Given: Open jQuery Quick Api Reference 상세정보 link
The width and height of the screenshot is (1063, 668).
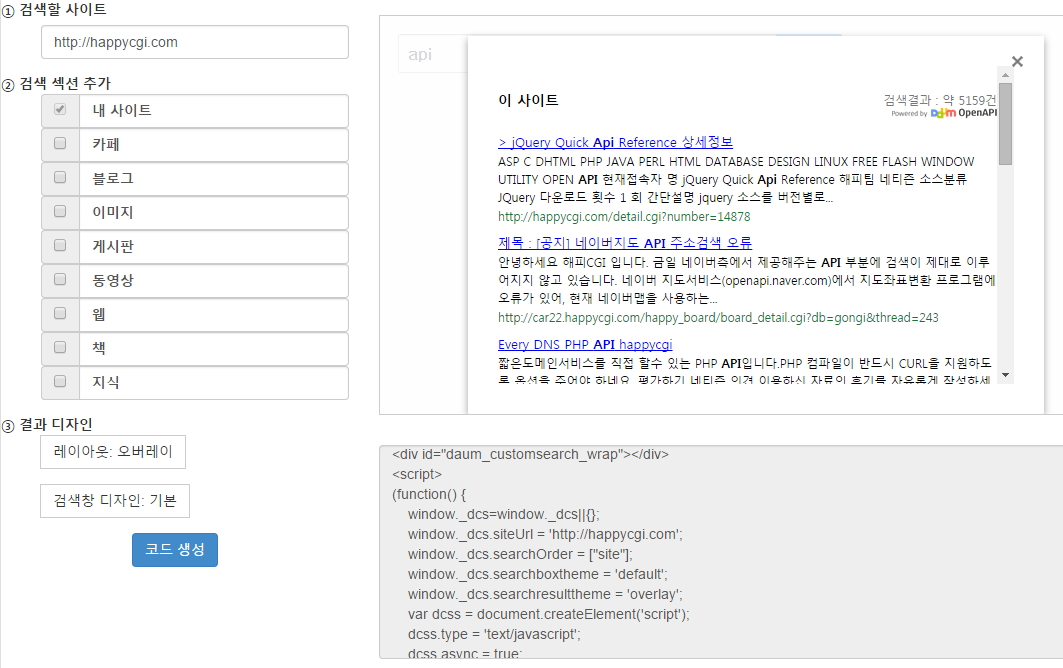Looking at the screenshot, I should pyautogui.click(x=615, y=142).
